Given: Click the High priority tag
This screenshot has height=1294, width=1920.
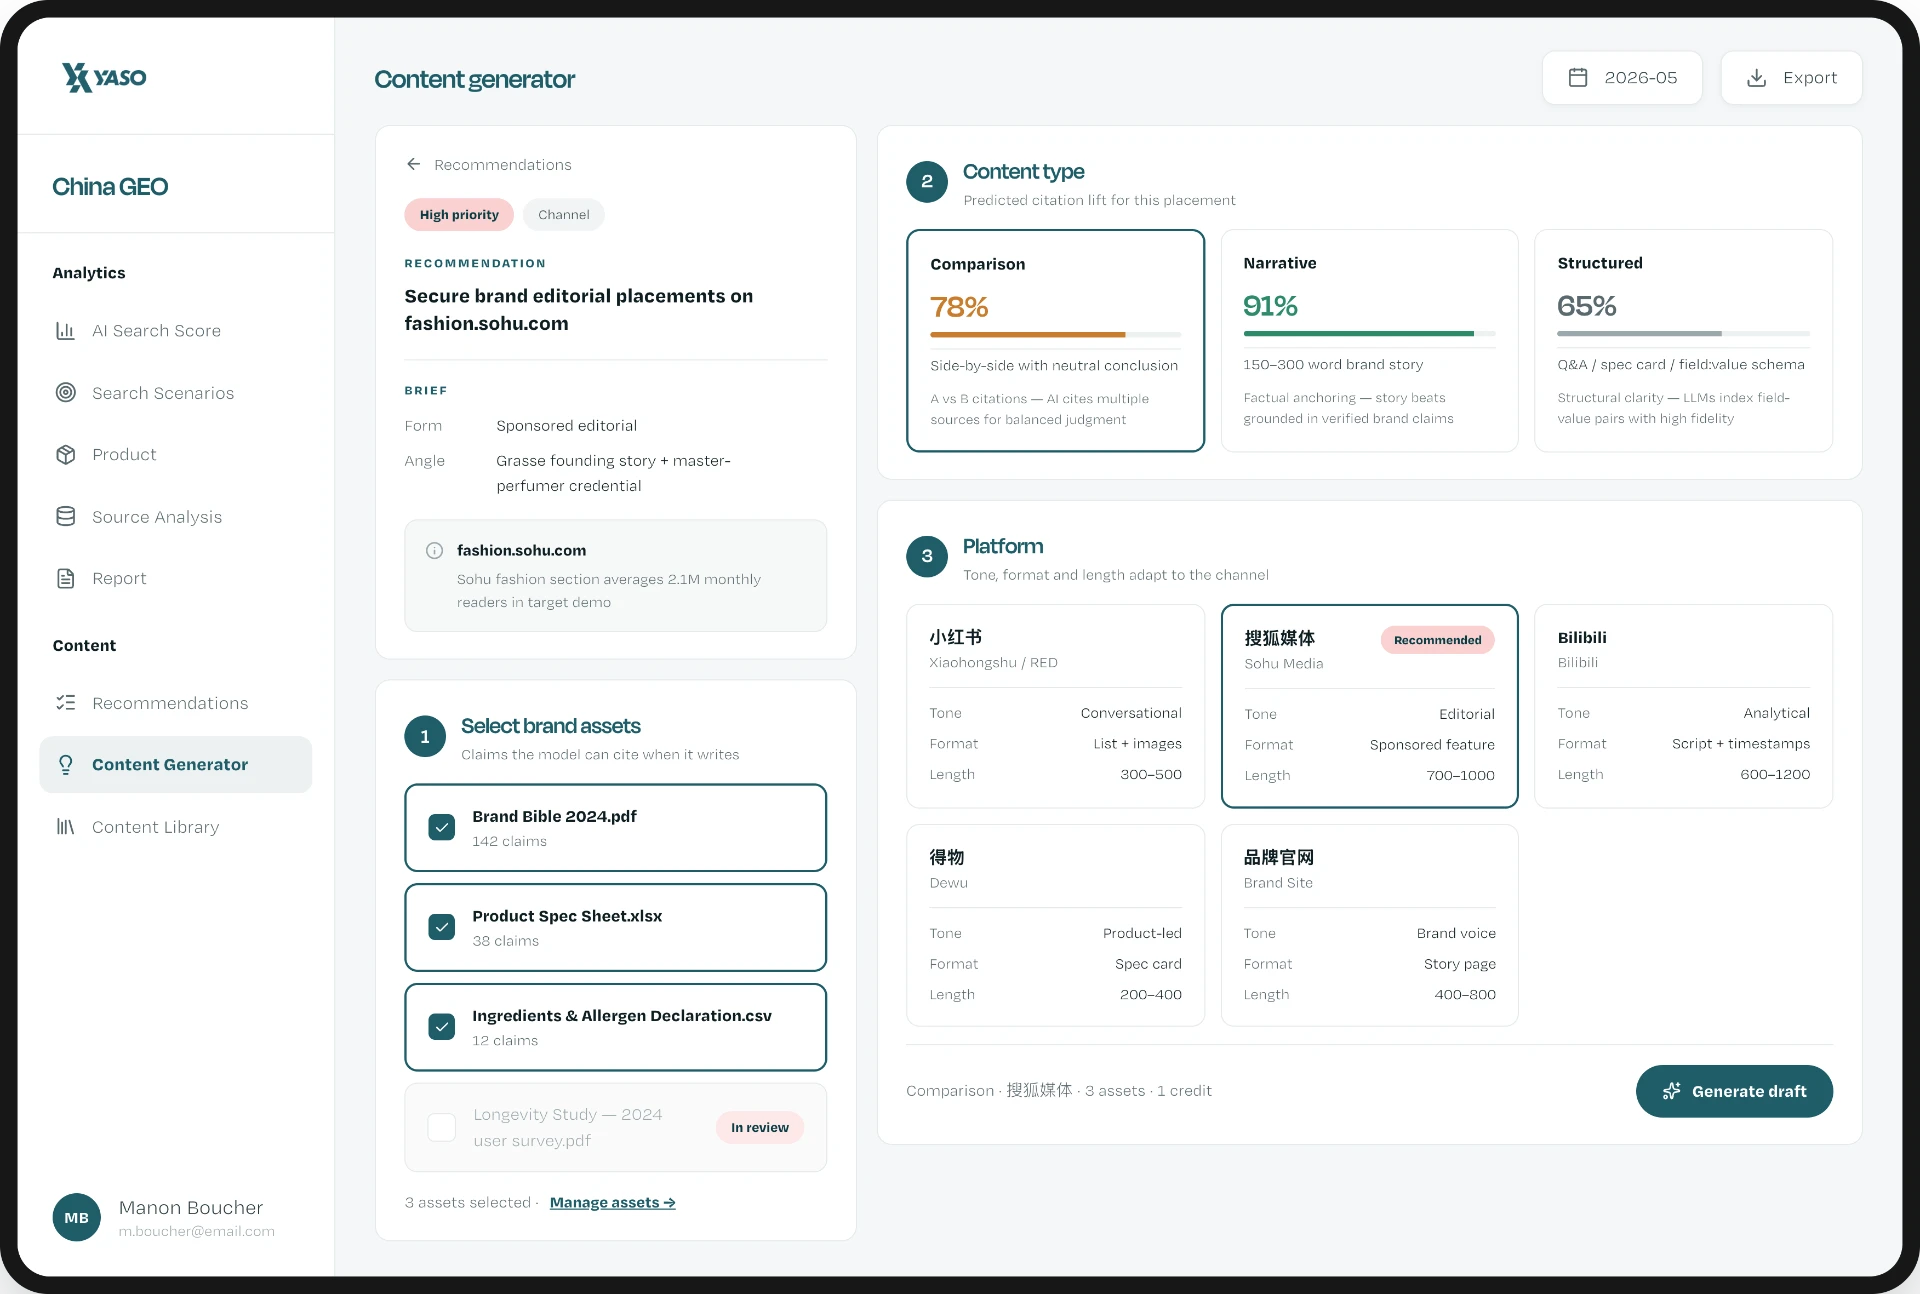Looking at the screenshot, I should pos(459,215).
